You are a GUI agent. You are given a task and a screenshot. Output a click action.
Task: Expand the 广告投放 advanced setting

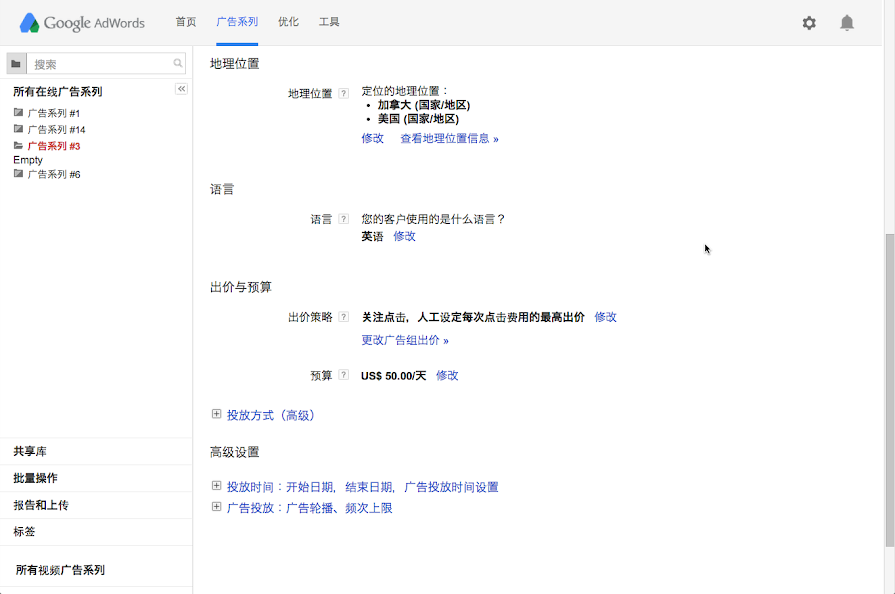coord(216,508)
